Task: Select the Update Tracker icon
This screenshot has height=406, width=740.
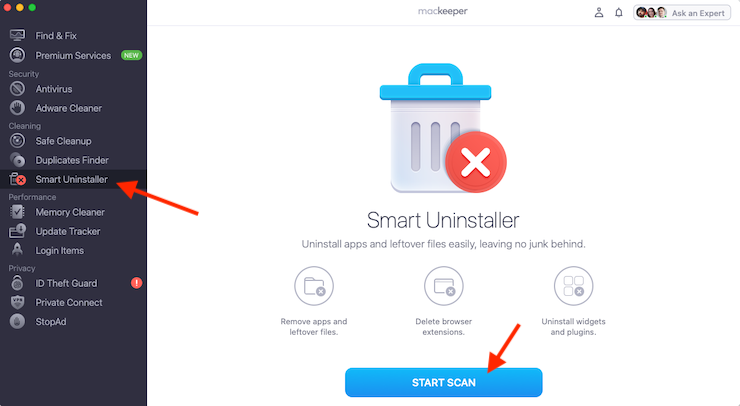Action: click(17, 231)
